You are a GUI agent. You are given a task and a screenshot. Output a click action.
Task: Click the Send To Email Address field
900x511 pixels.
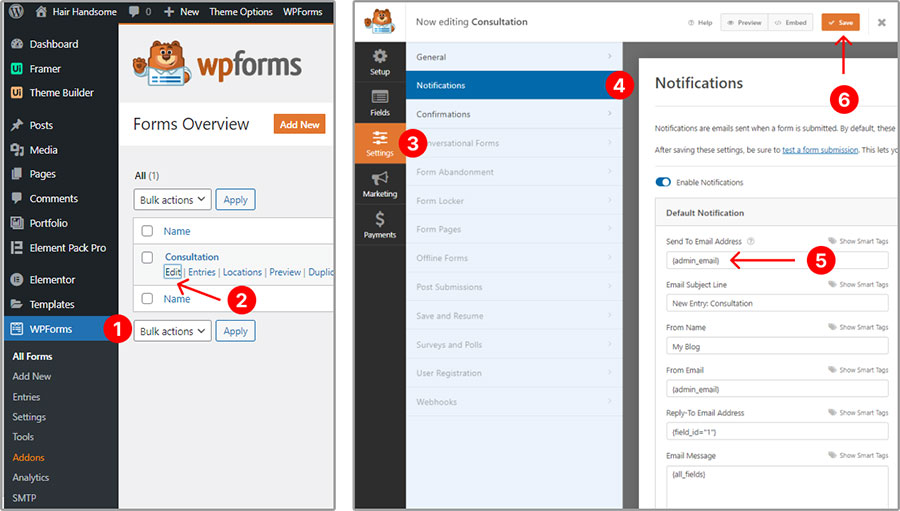click(776, 260)
